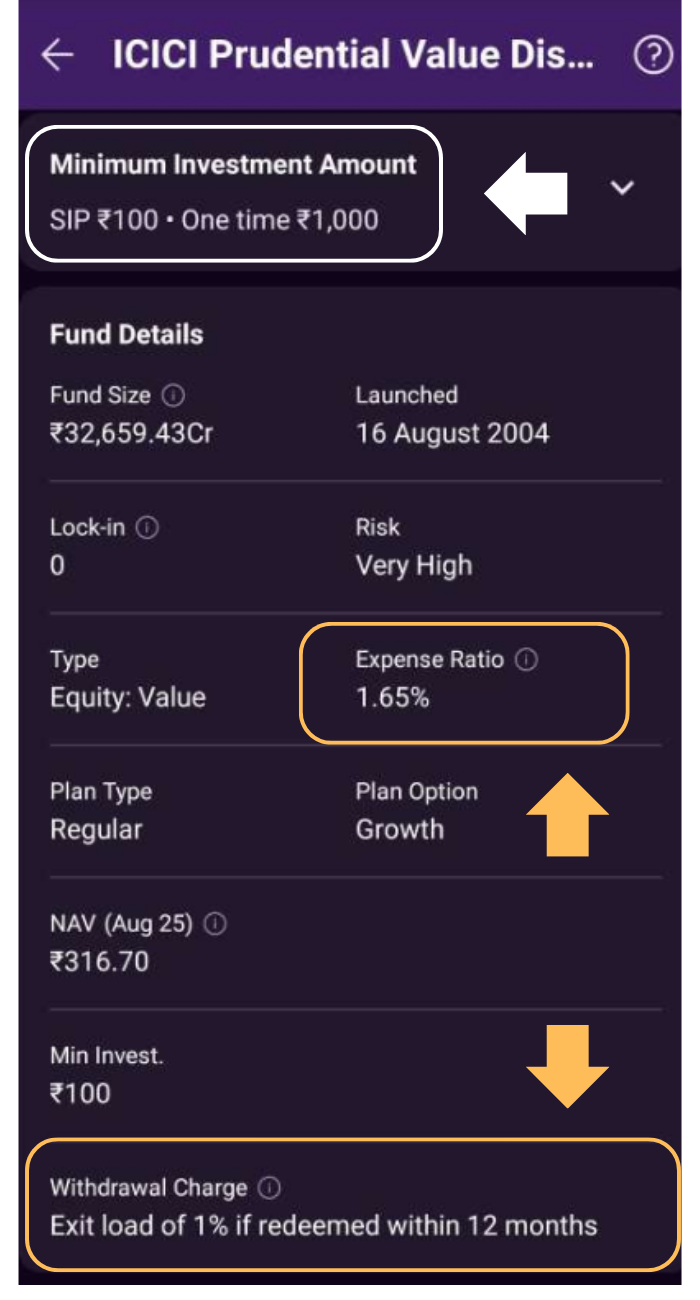Click the orange downward arrow annotation
The width and height of the screenshot is (700, 1300).
coord(567,1066)
